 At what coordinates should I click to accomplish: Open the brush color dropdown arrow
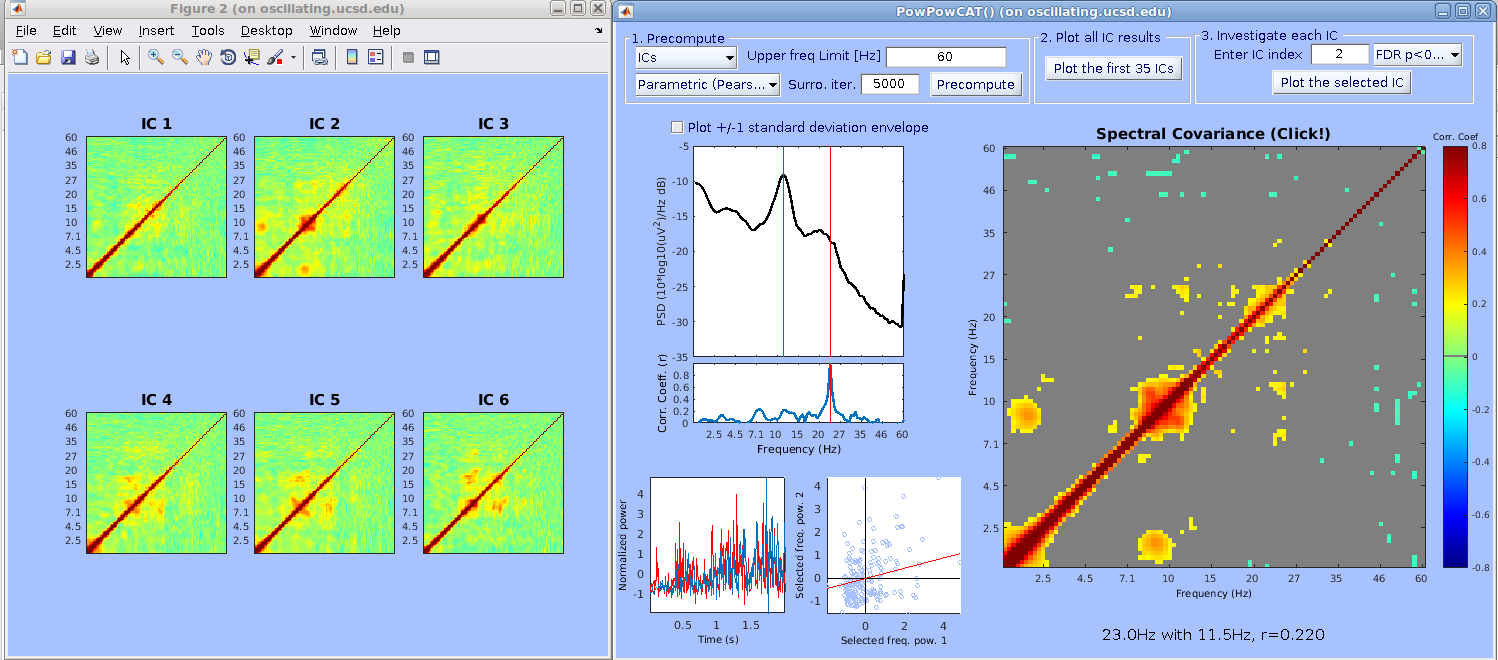click(293, 58)
